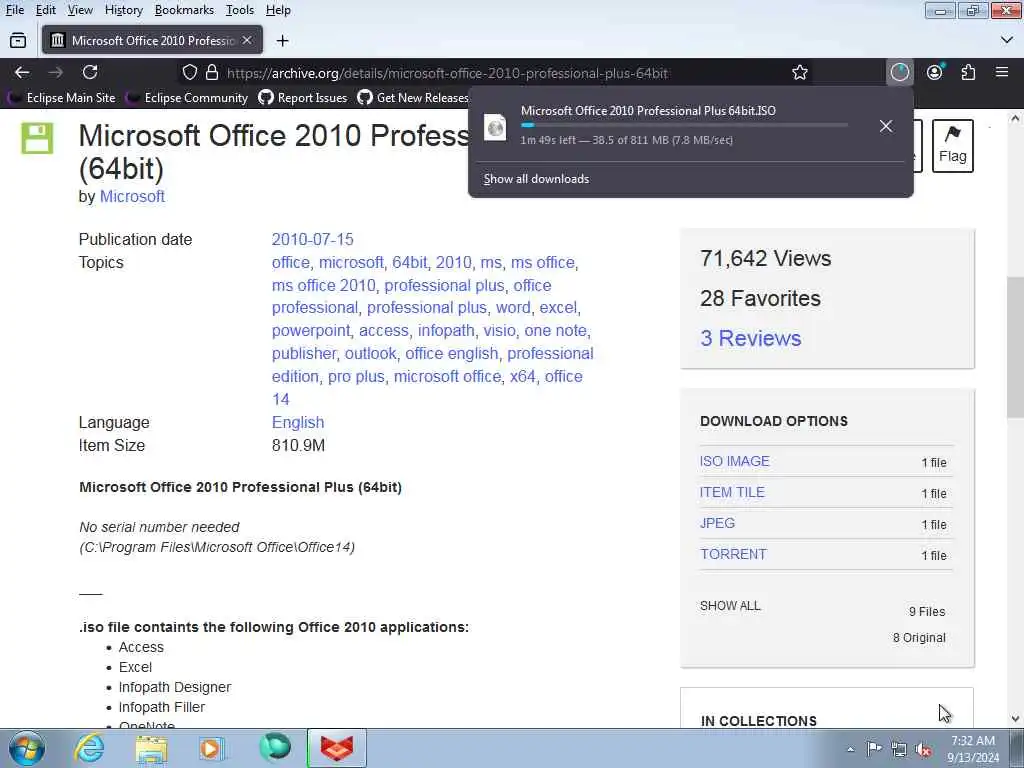Dismiss the download entry with the X
1024x768 pixels.
[x=886, y=126]
